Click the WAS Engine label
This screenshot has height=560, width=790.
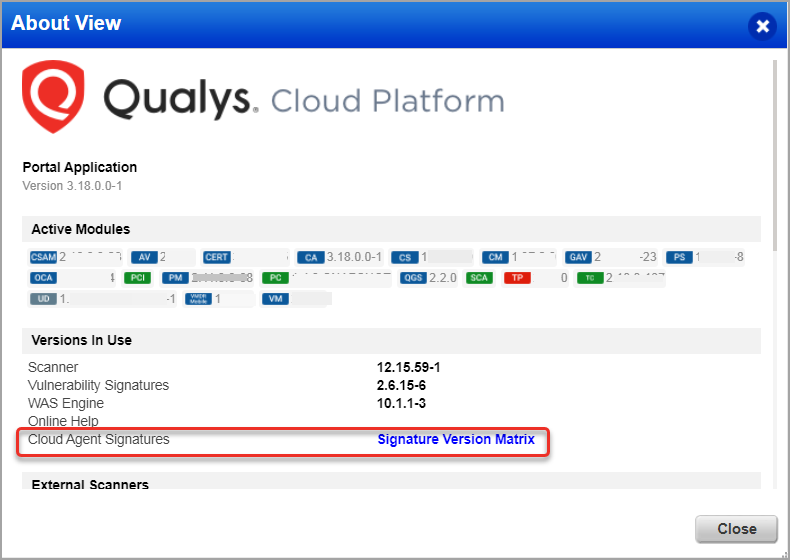pyautogui.click(x=65, y=404)
